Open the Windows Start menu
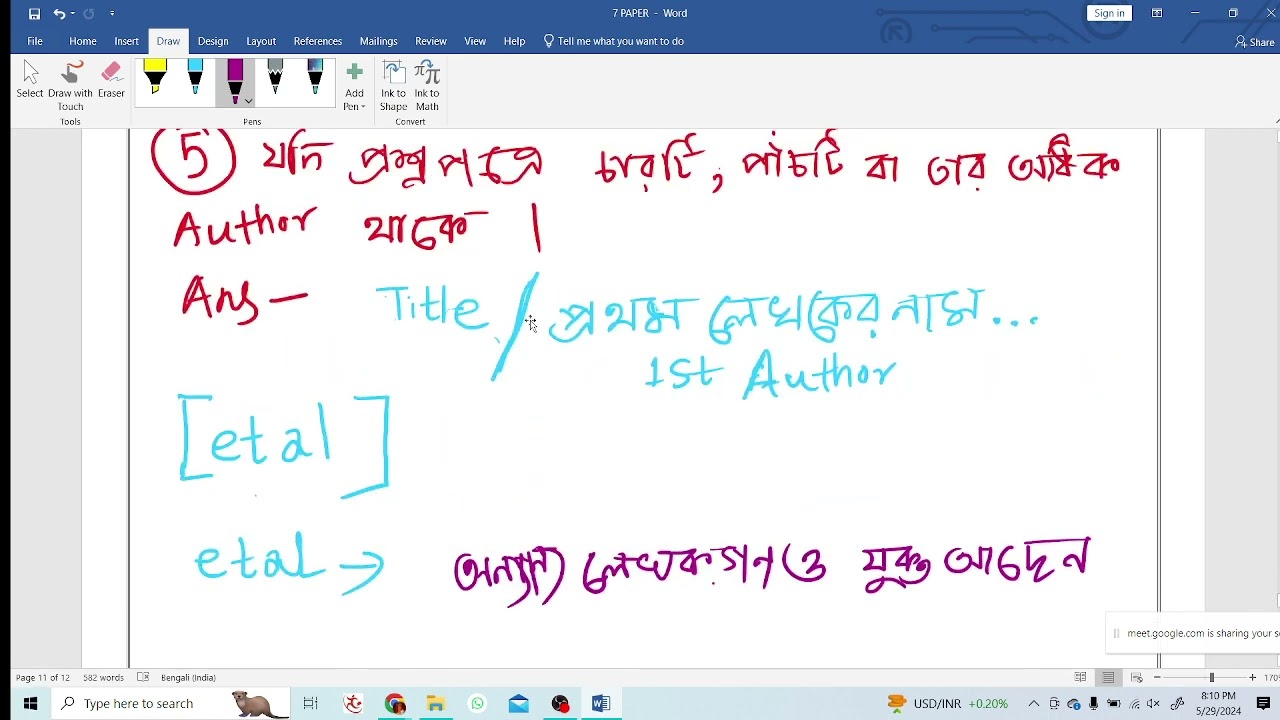 coord(29,703)
